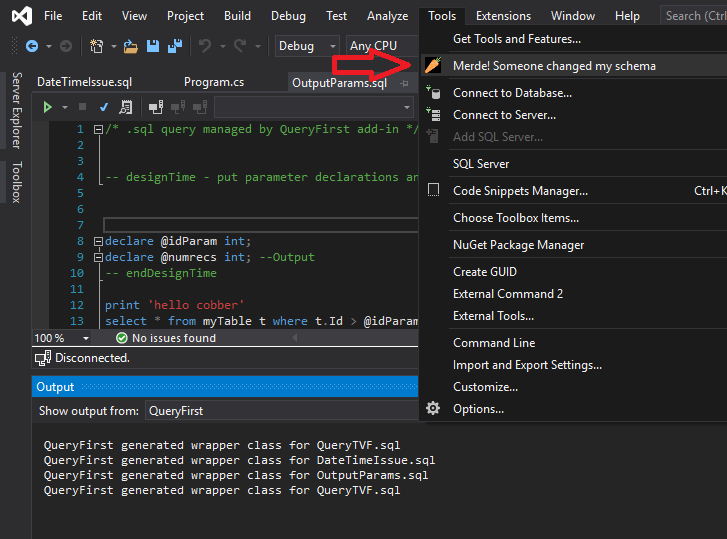
Task: Click the Options gear icon
Action: [433, 408]
